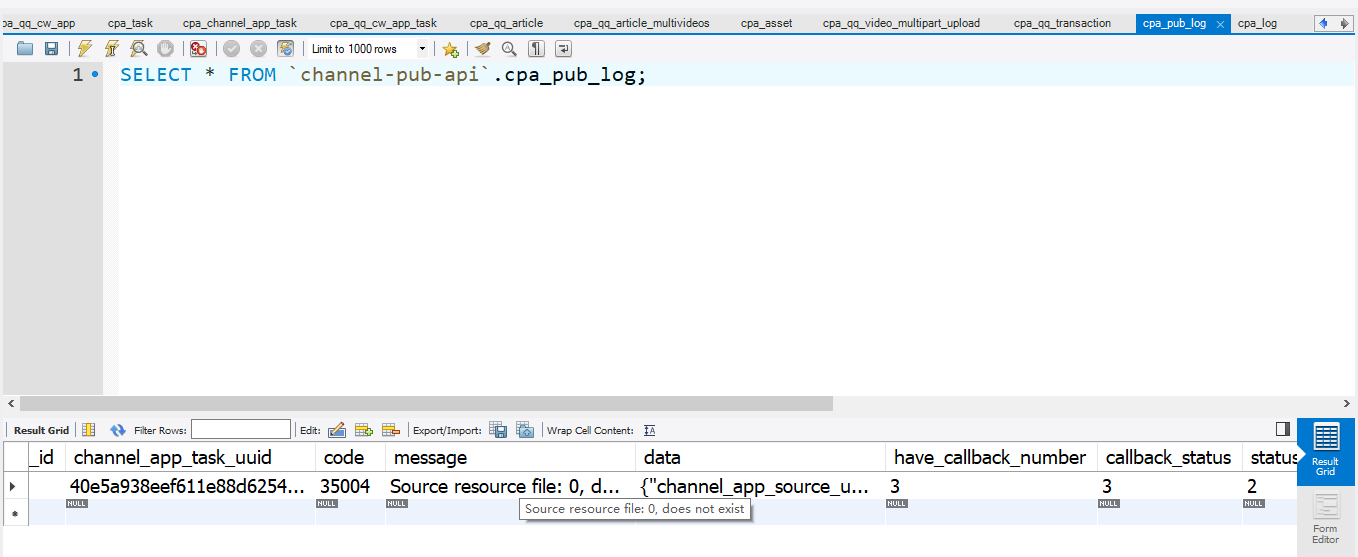The width and height of the screenshot is (1358, 557).
Task: Delete selected rows using Edit toolbar
Action: point(390,430)
